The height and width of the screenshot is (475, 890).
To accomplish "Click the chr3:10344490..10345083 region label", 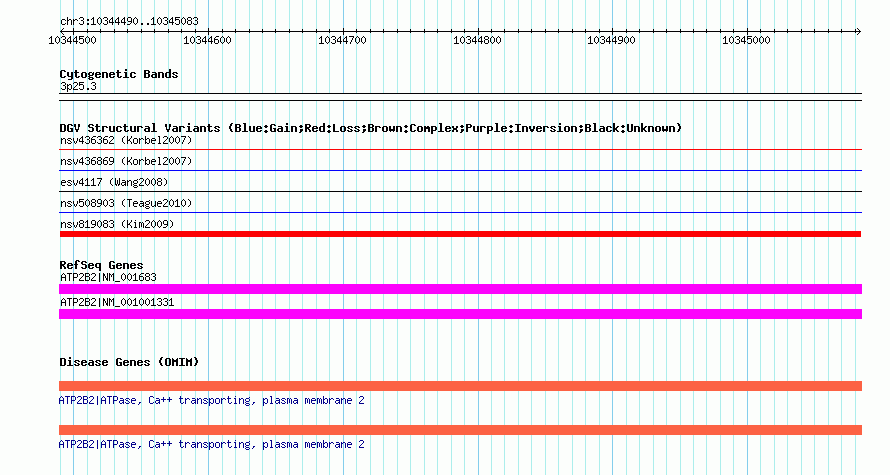I will click(129, 21).
